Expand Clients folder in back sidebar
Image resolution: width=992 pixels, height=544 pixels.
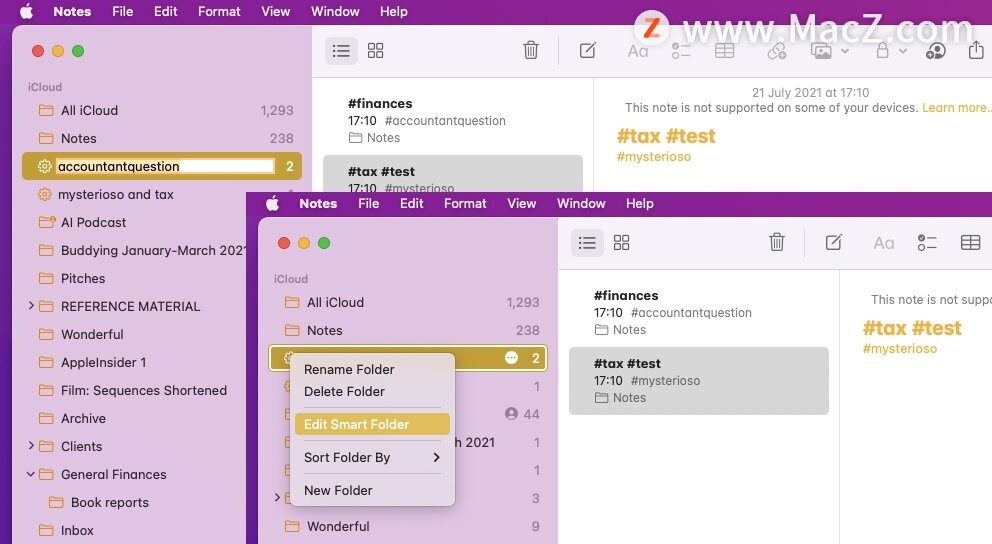[31, 446]
